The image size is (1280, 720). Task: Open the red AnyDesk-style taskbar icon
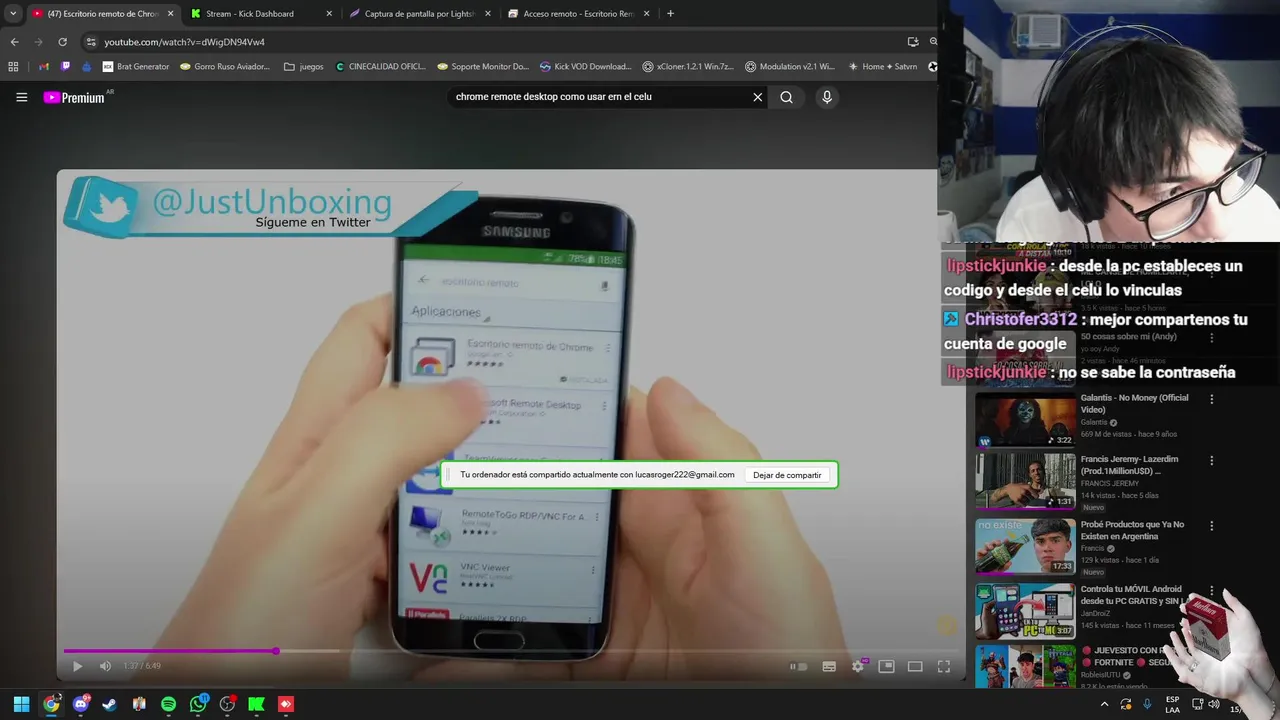pyautogui.click(x=286, y=704)
